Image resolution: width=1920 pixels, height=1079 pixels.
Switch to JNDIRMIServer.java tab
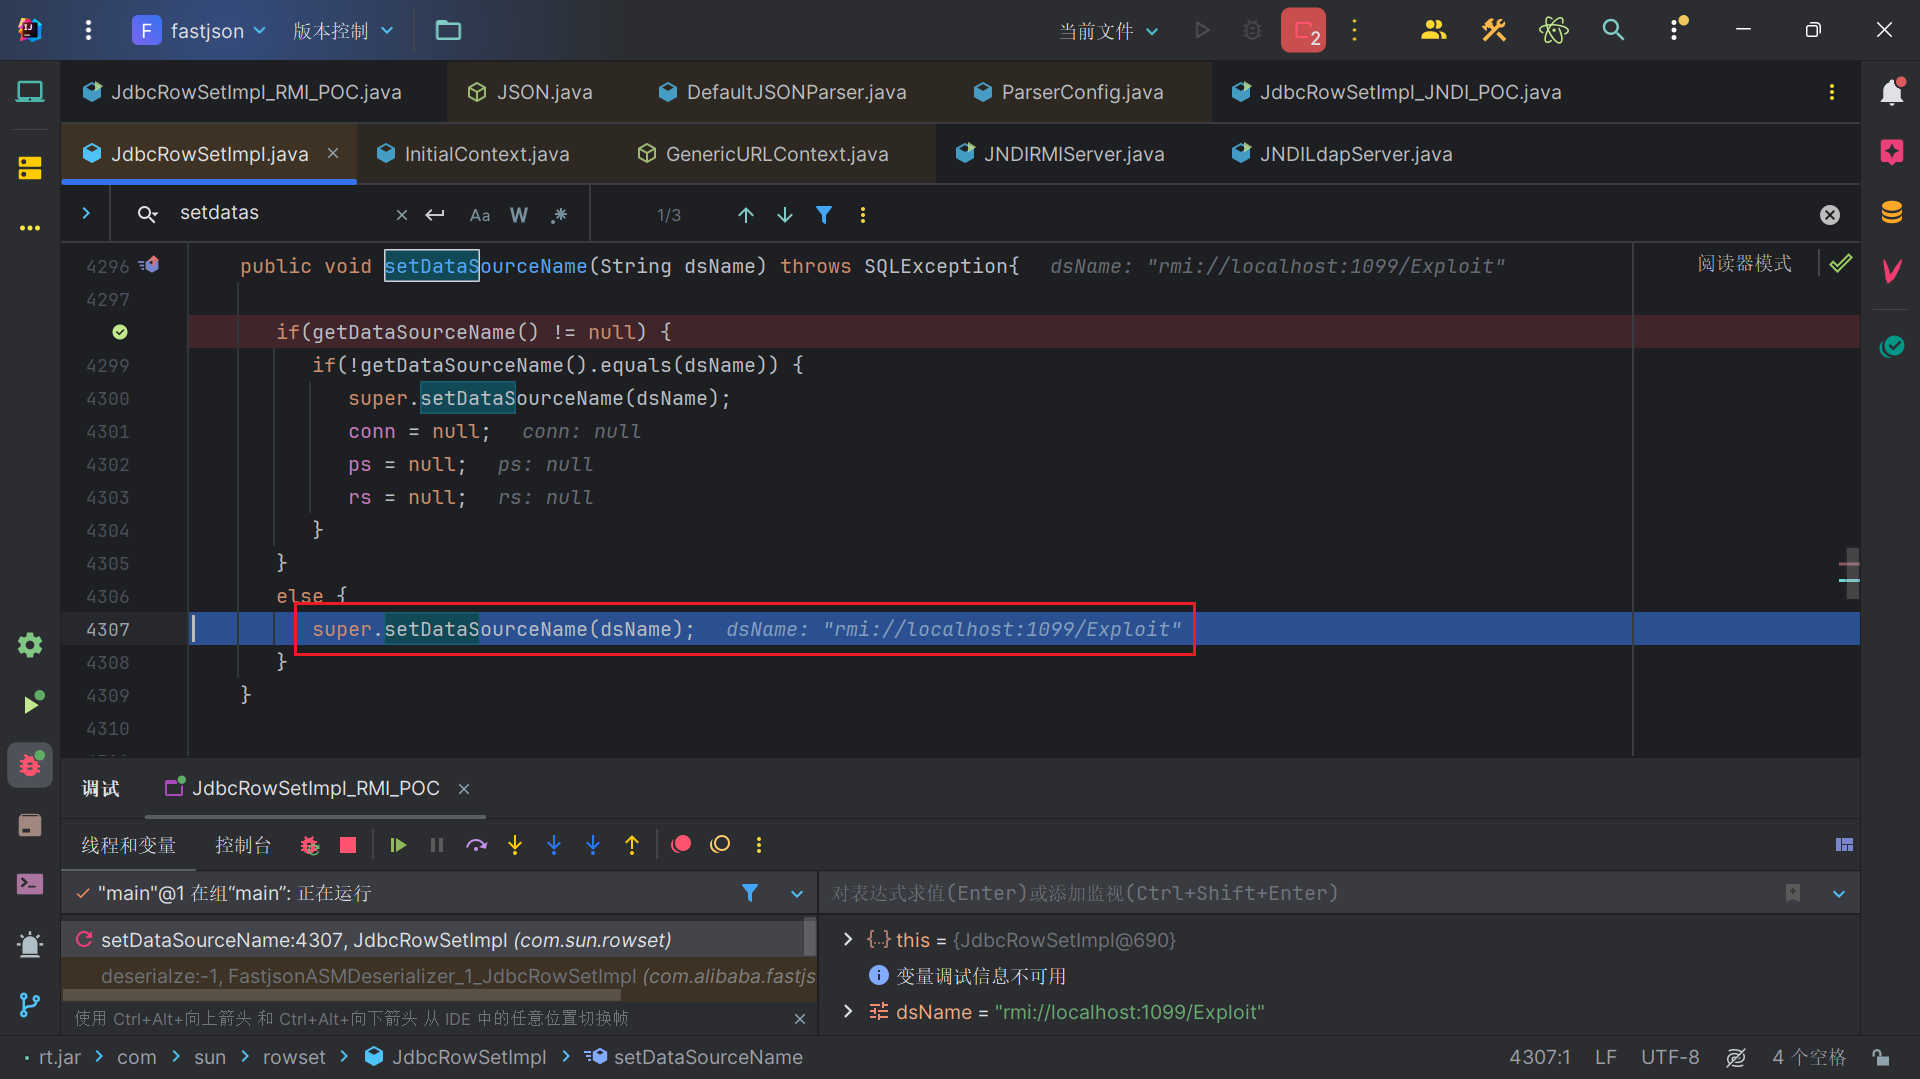coord(1061,154)
